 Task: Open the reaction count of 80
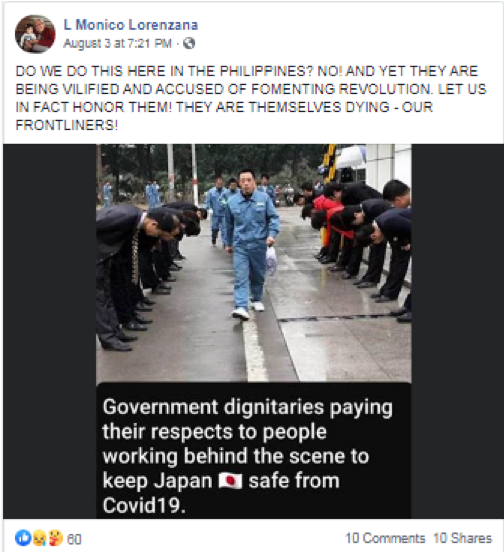[74, 539]
